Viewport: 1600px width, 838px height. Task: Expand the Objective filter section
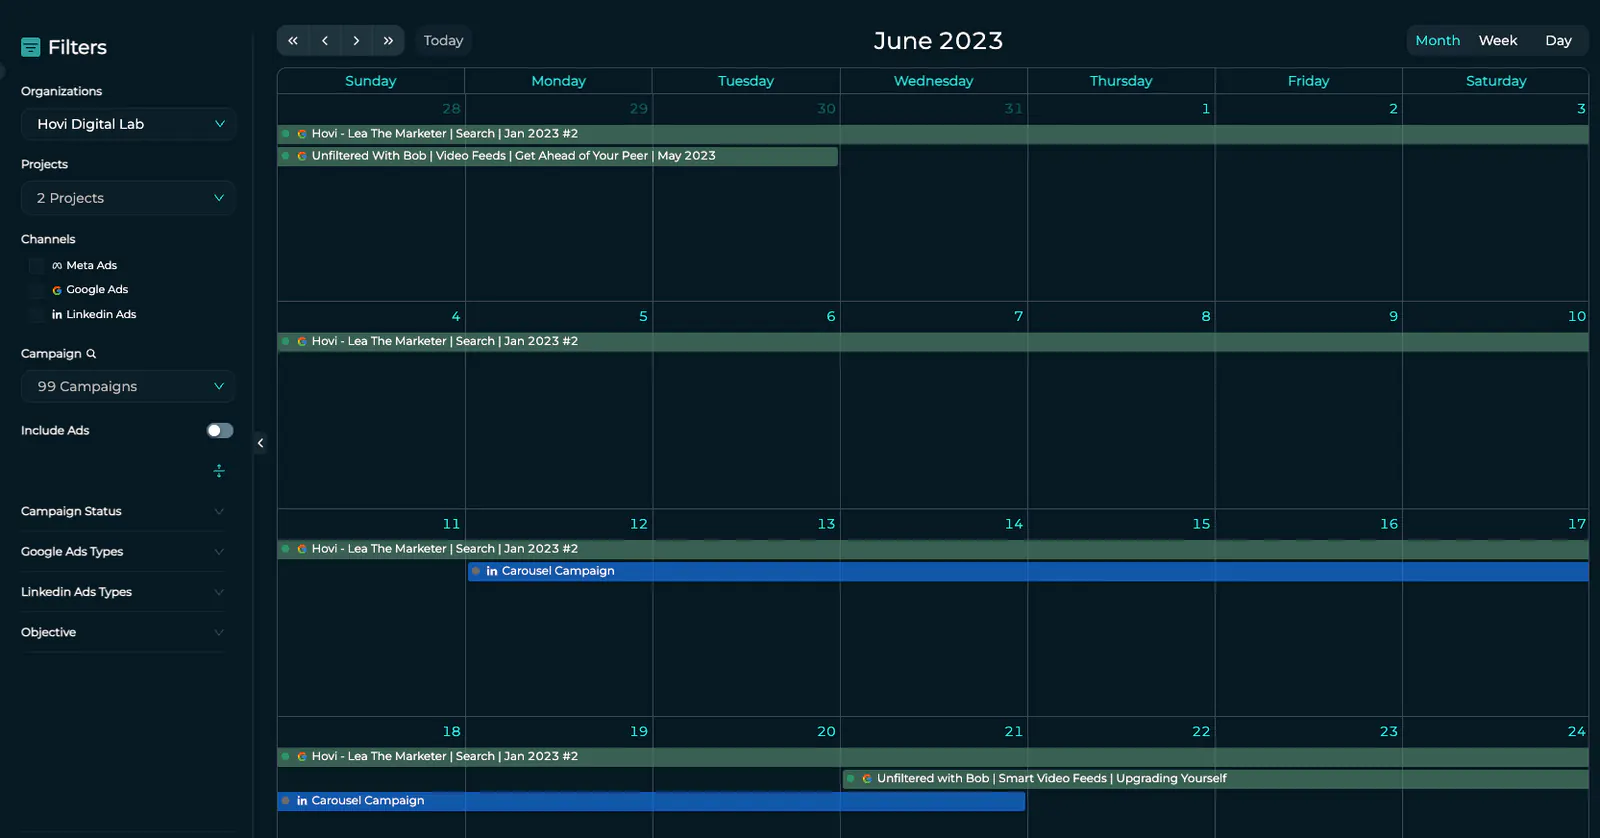[122, 632]
